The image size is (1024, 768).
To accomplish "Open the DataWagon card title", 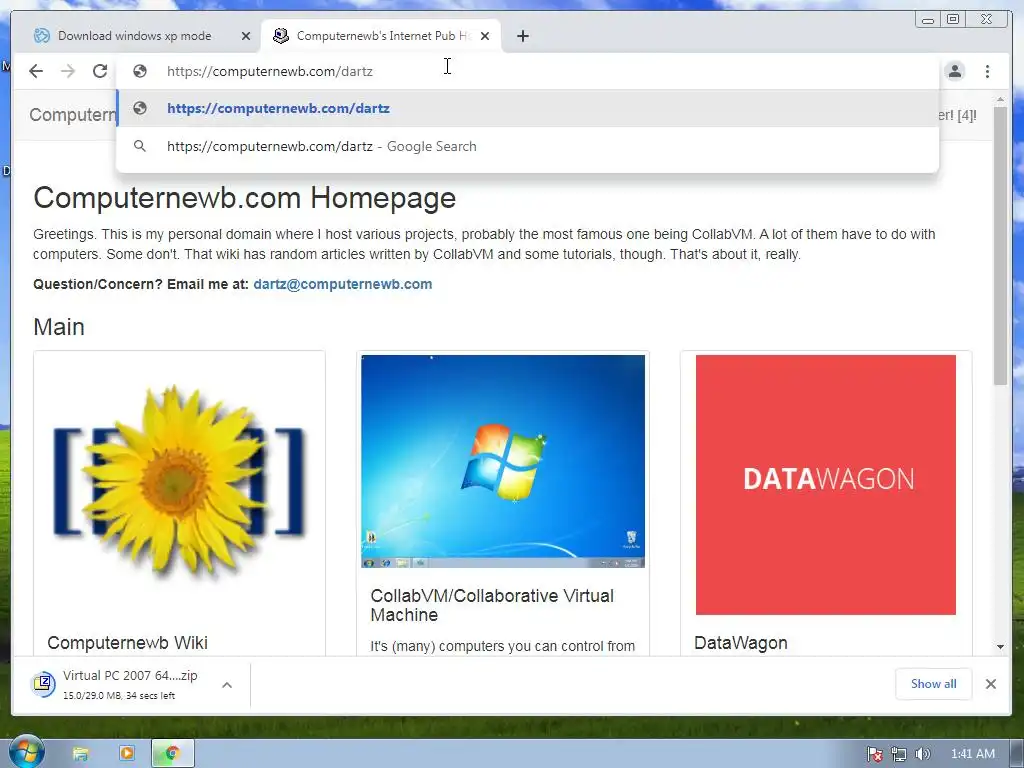I will point(741,643).
